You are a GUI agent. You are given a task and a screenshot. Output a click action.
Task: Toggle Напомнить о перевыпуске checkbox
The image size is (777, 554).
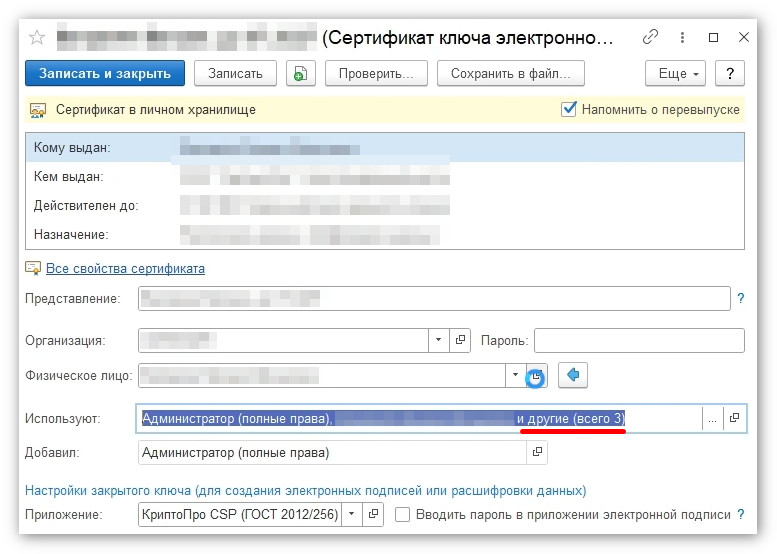tap(569, 109)
